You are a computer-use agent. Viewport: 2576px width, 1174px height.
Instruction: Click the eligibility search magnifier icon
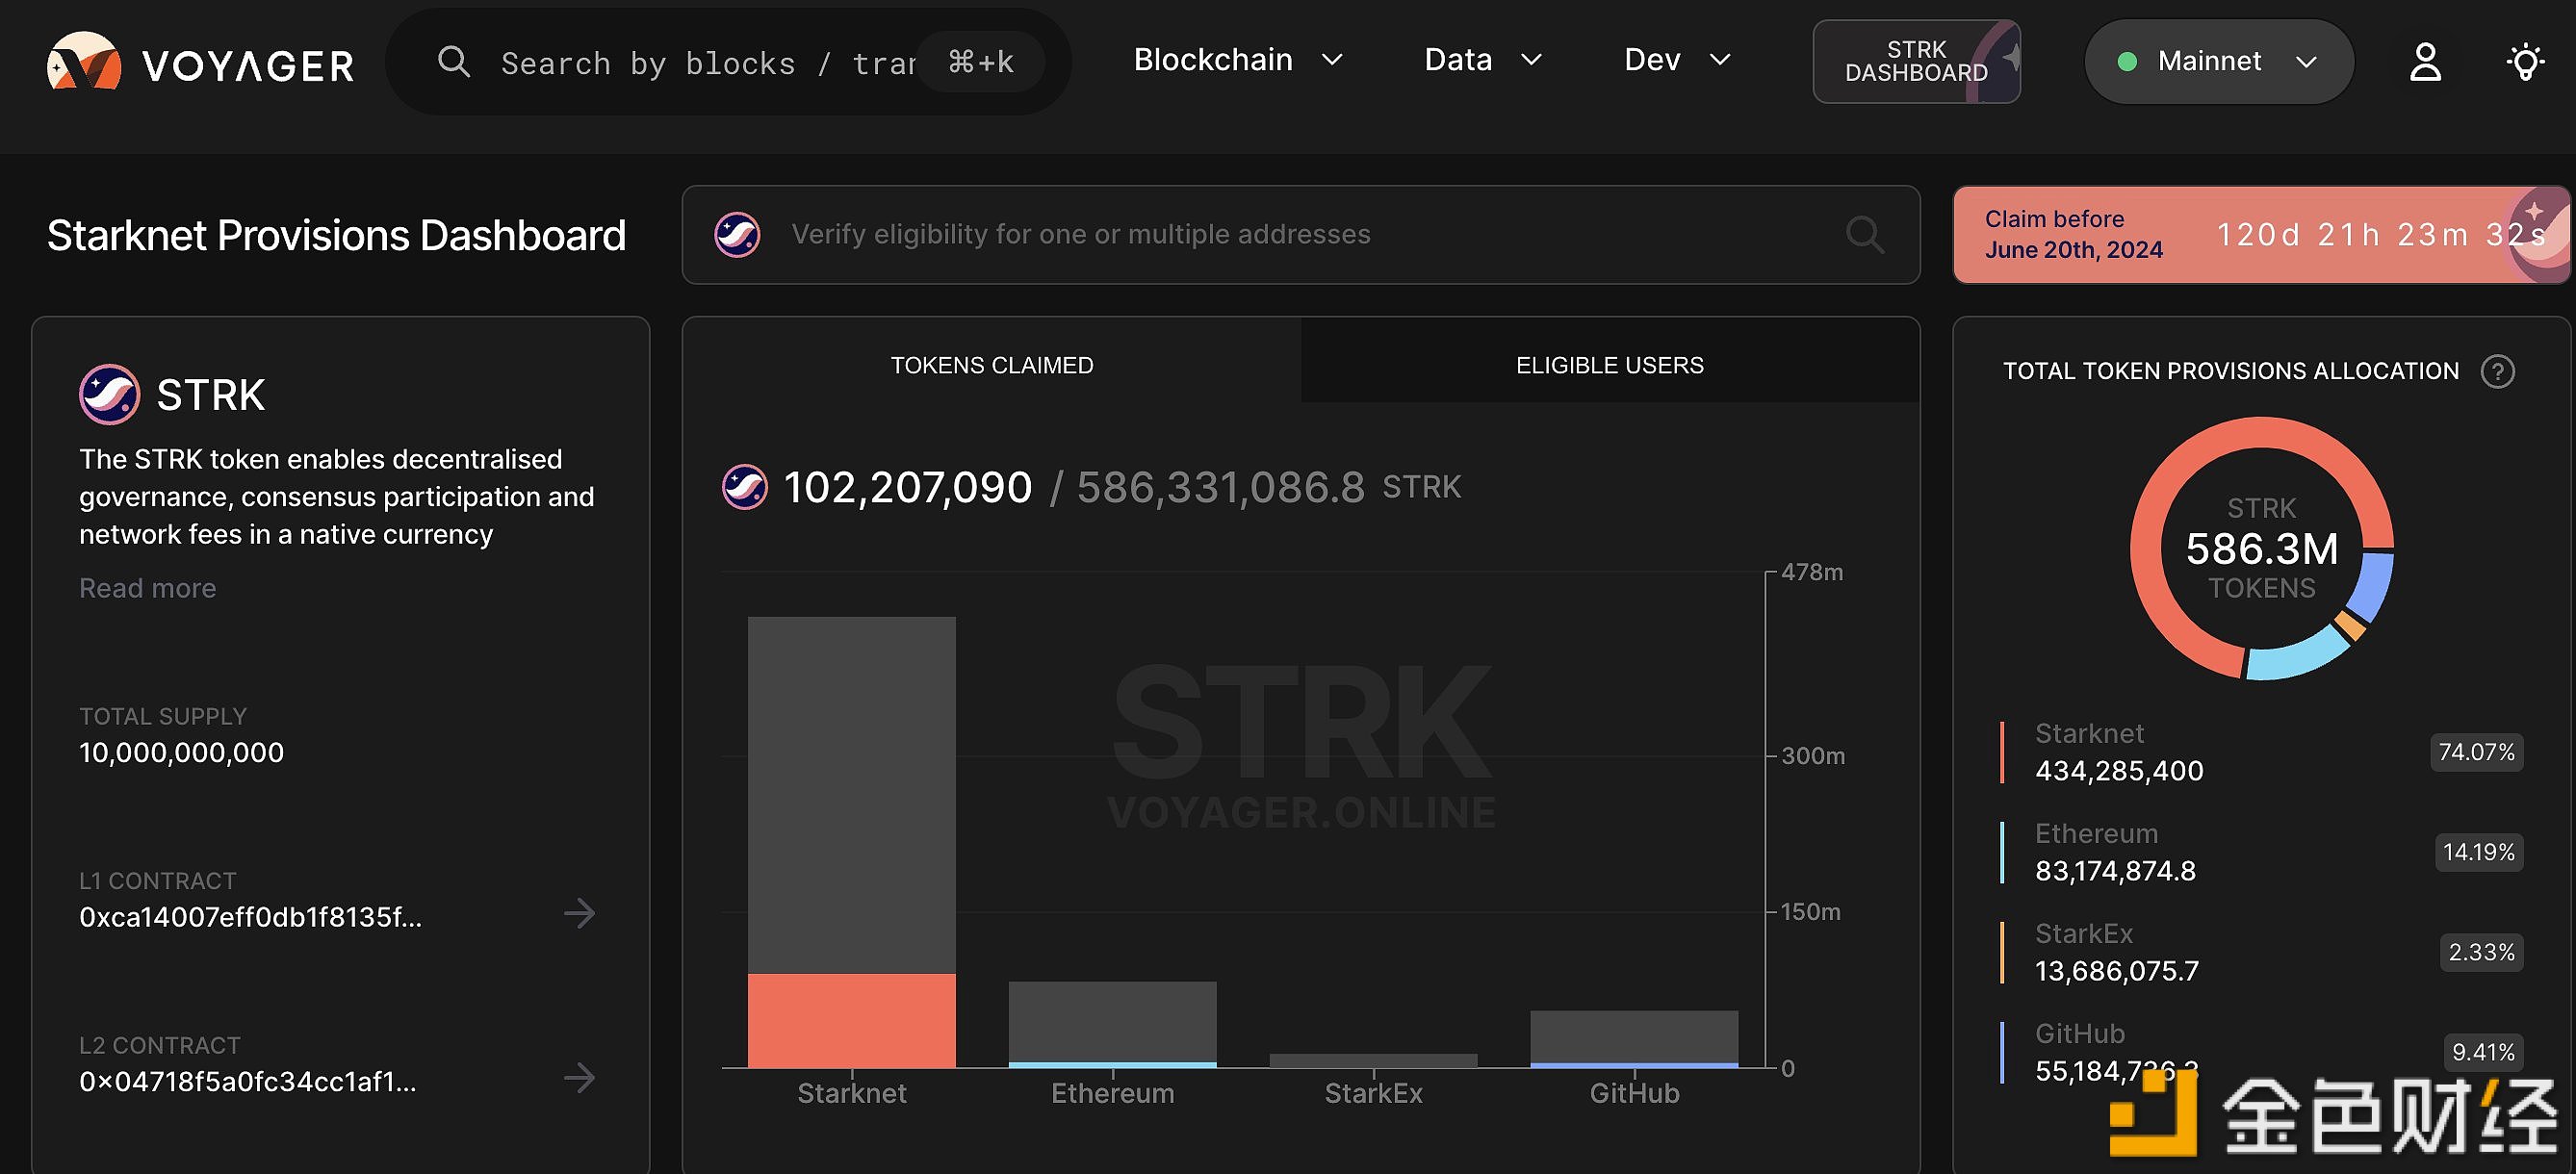tap(1865, 235)
